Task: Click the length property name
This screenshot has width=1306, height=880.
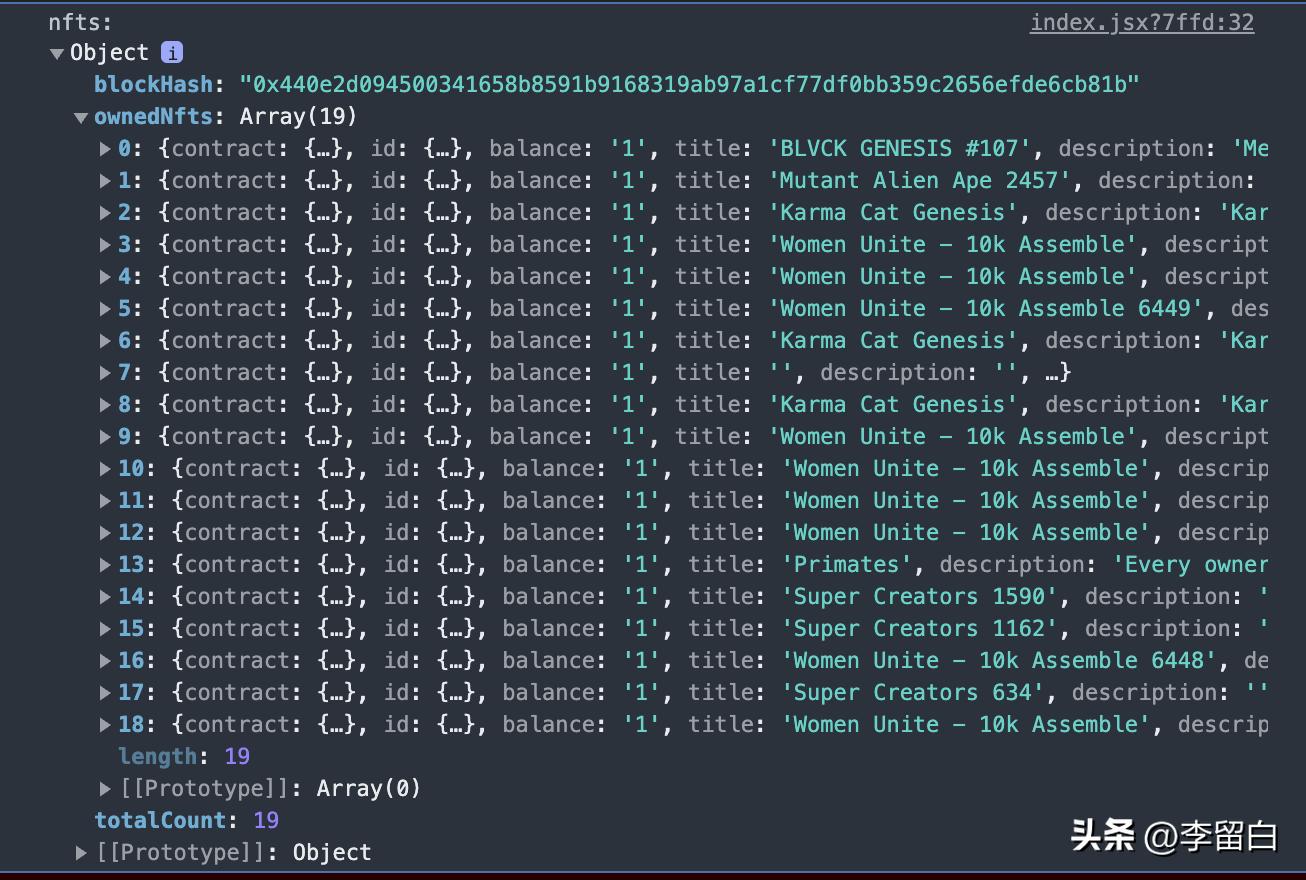Action: (x=157, y=757)
